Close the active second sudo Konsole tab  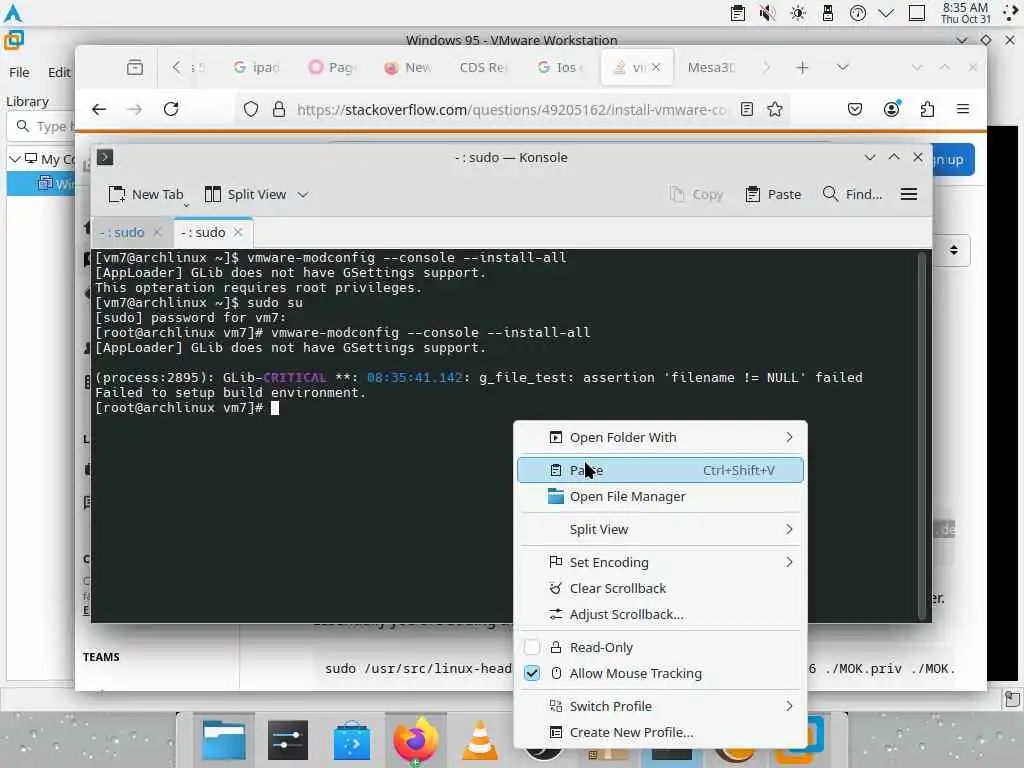238,232
